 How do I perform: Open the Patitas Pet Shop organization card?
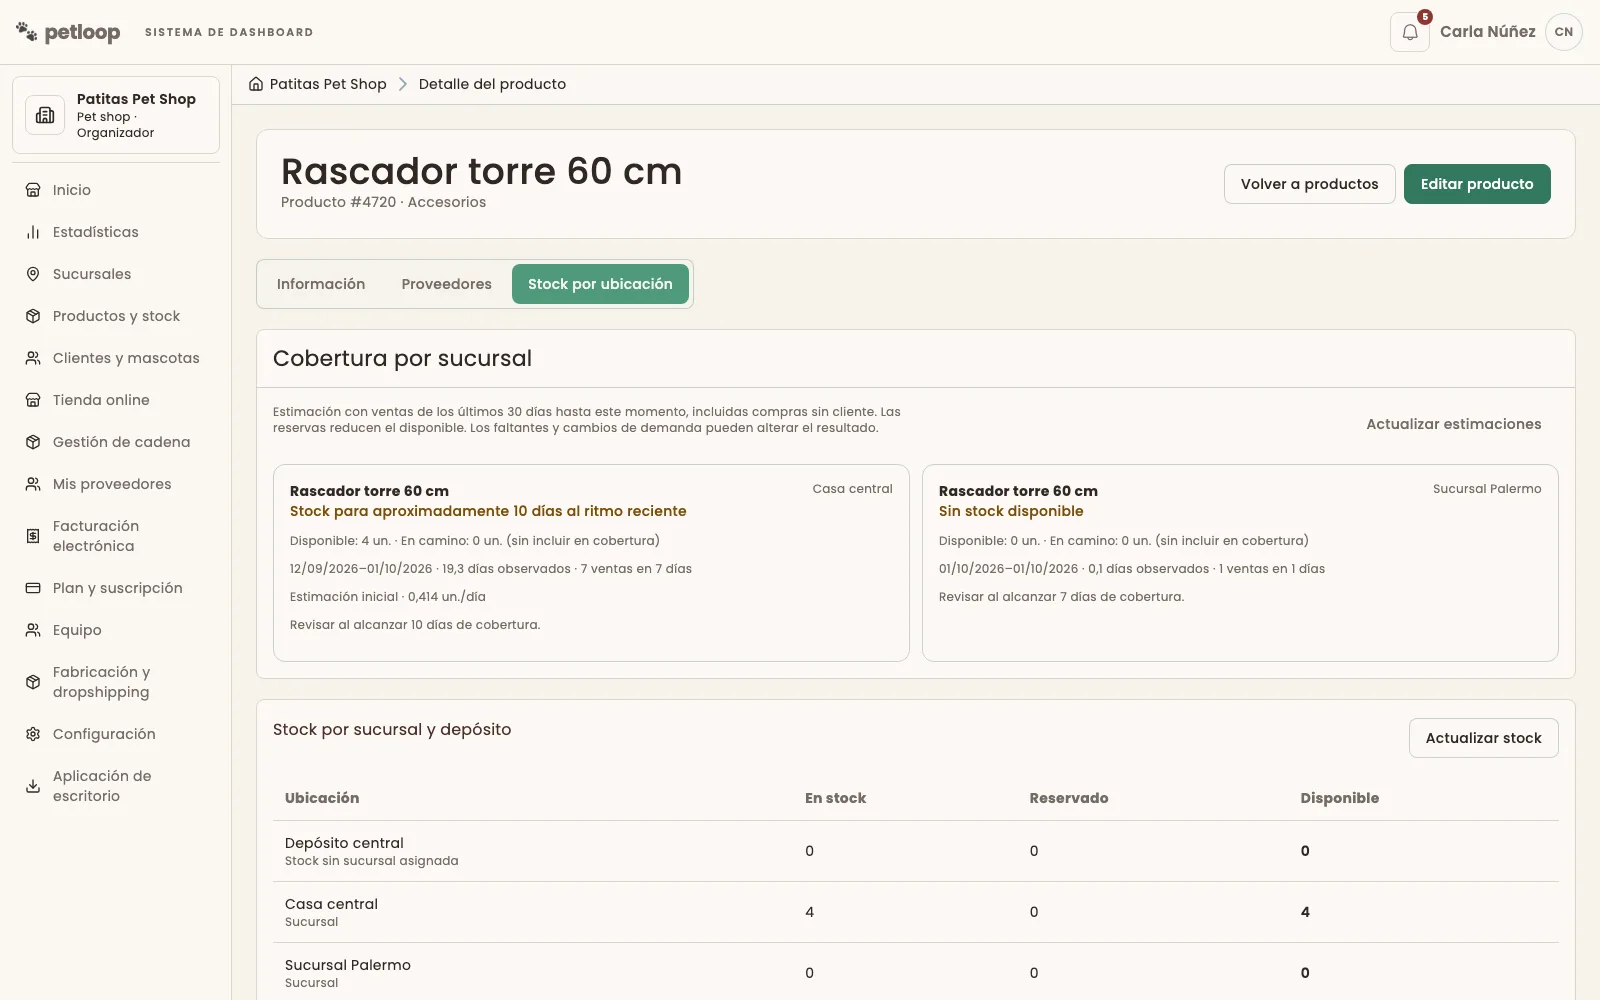click(x=116, y=115)
